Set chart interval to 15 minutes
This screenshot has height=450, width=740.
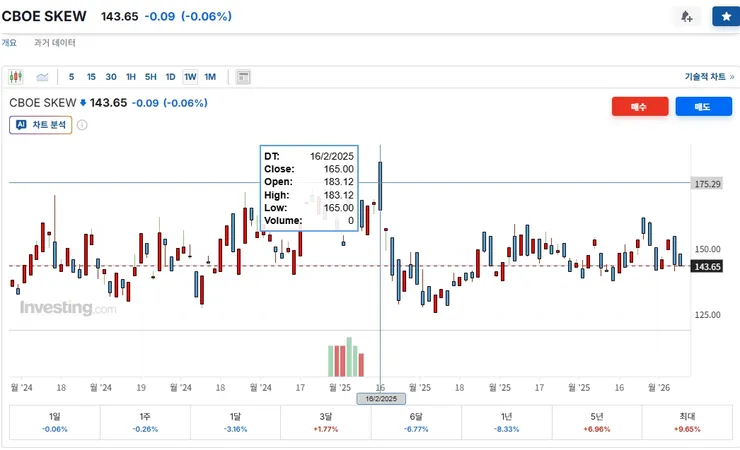click(x=91, y=77)
